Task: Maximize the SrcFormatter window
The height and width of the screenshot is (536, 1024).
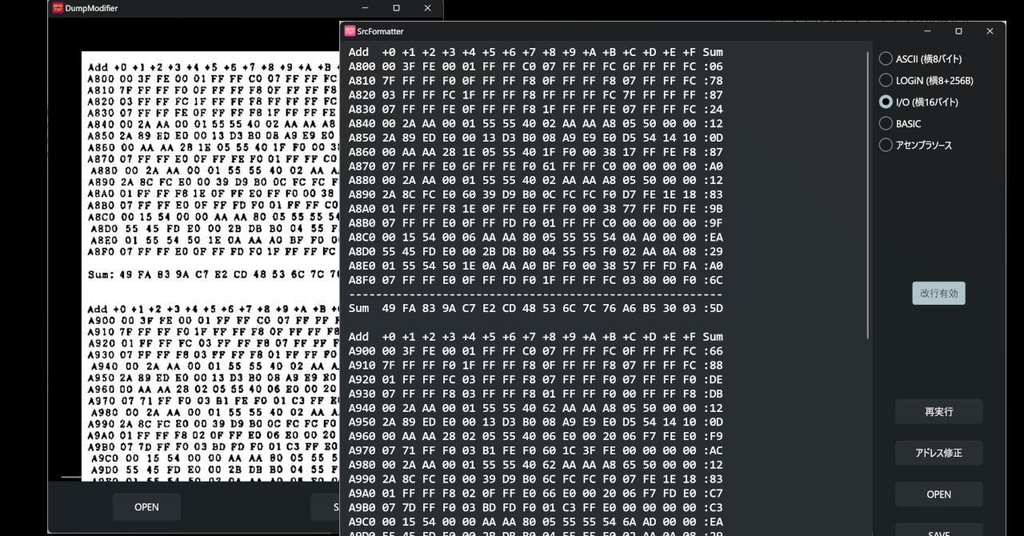Action: (x=959, y=31)
